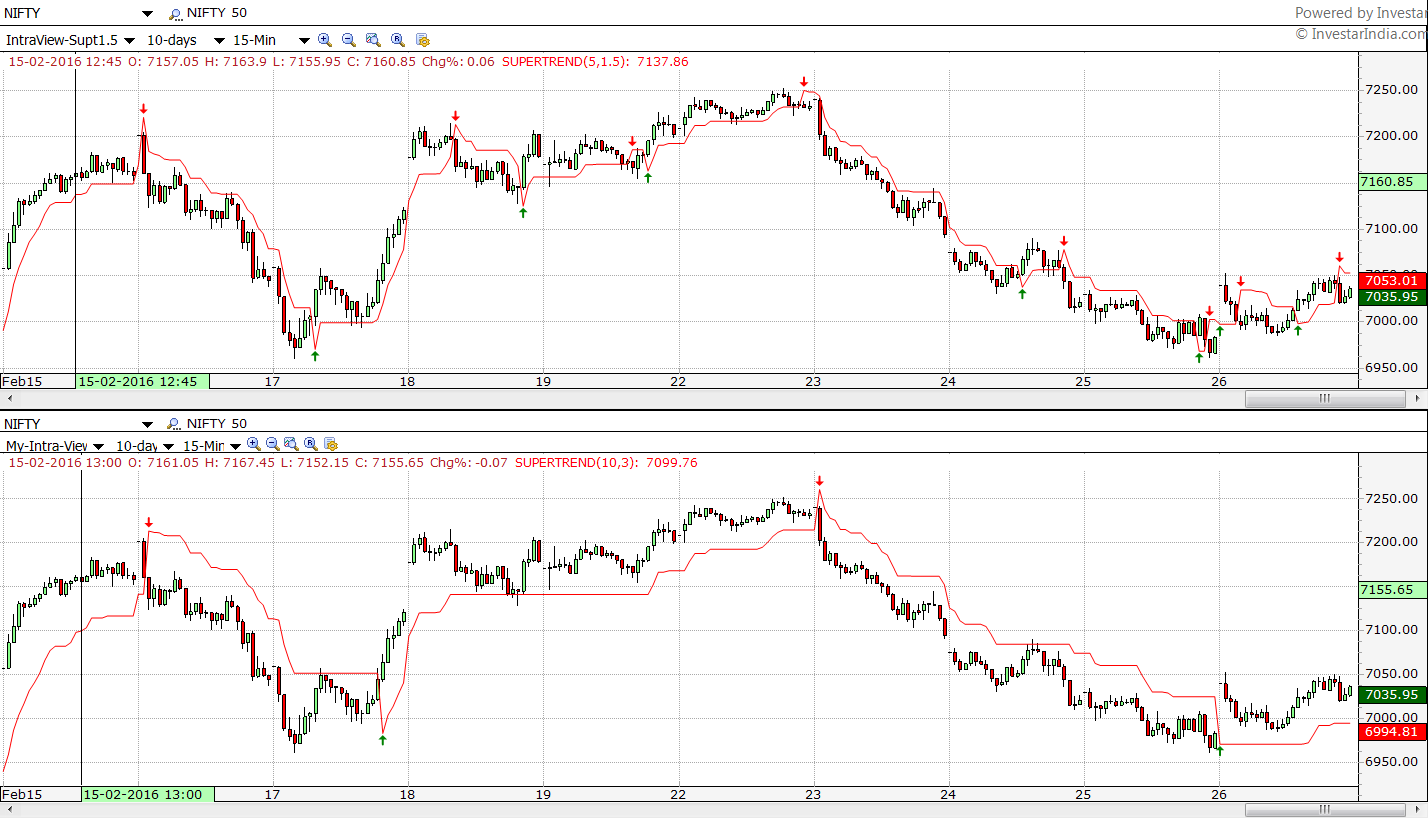Select zoom-to-area tool in the bottom chart toolbar
The image size is (1428, 818).
[291, 444]
